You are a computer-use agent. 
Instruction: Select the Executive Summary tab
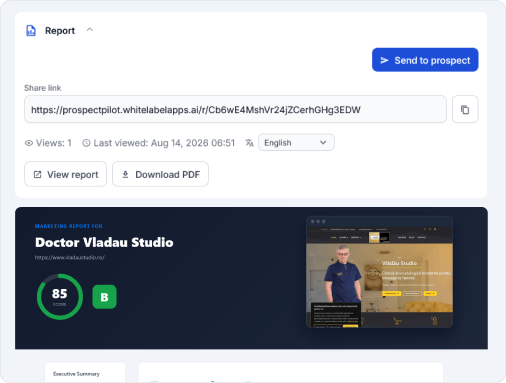76,374
